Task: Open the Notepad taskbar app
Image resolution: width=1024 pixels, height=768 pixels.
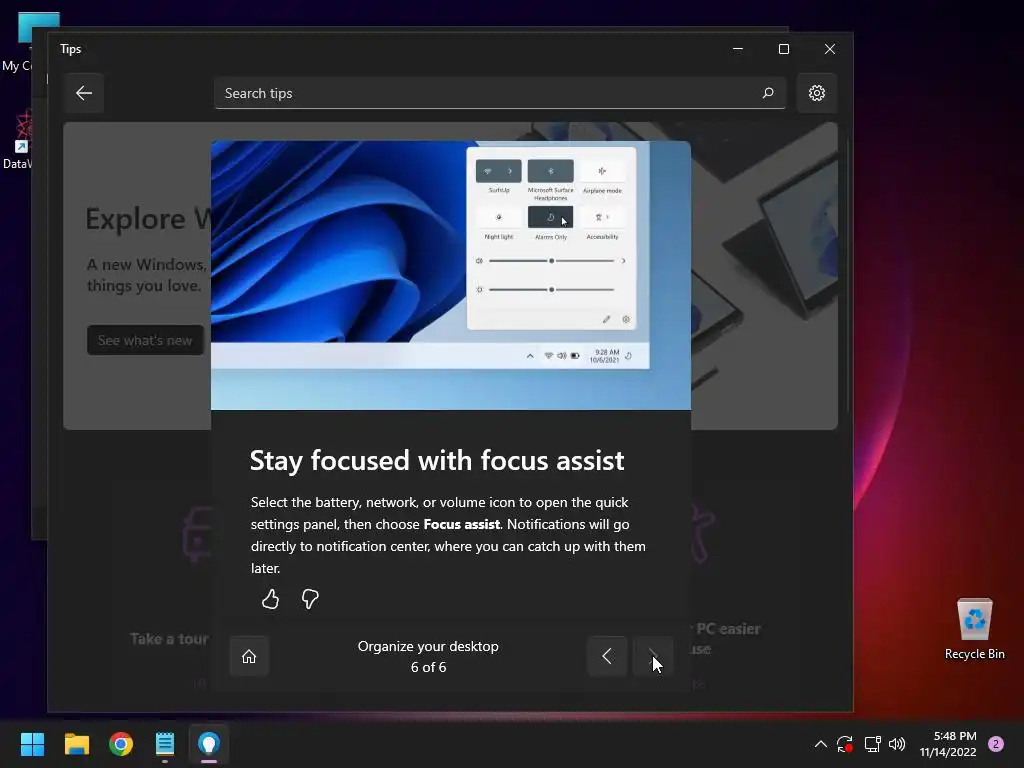Action: [165, 744]
